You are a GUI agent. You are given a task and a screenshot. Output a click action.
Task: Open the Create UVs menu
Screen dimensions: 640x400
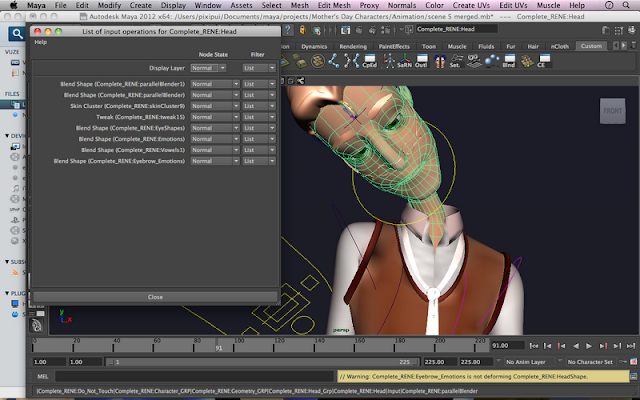pyautogui.click(x=471, y=5)
